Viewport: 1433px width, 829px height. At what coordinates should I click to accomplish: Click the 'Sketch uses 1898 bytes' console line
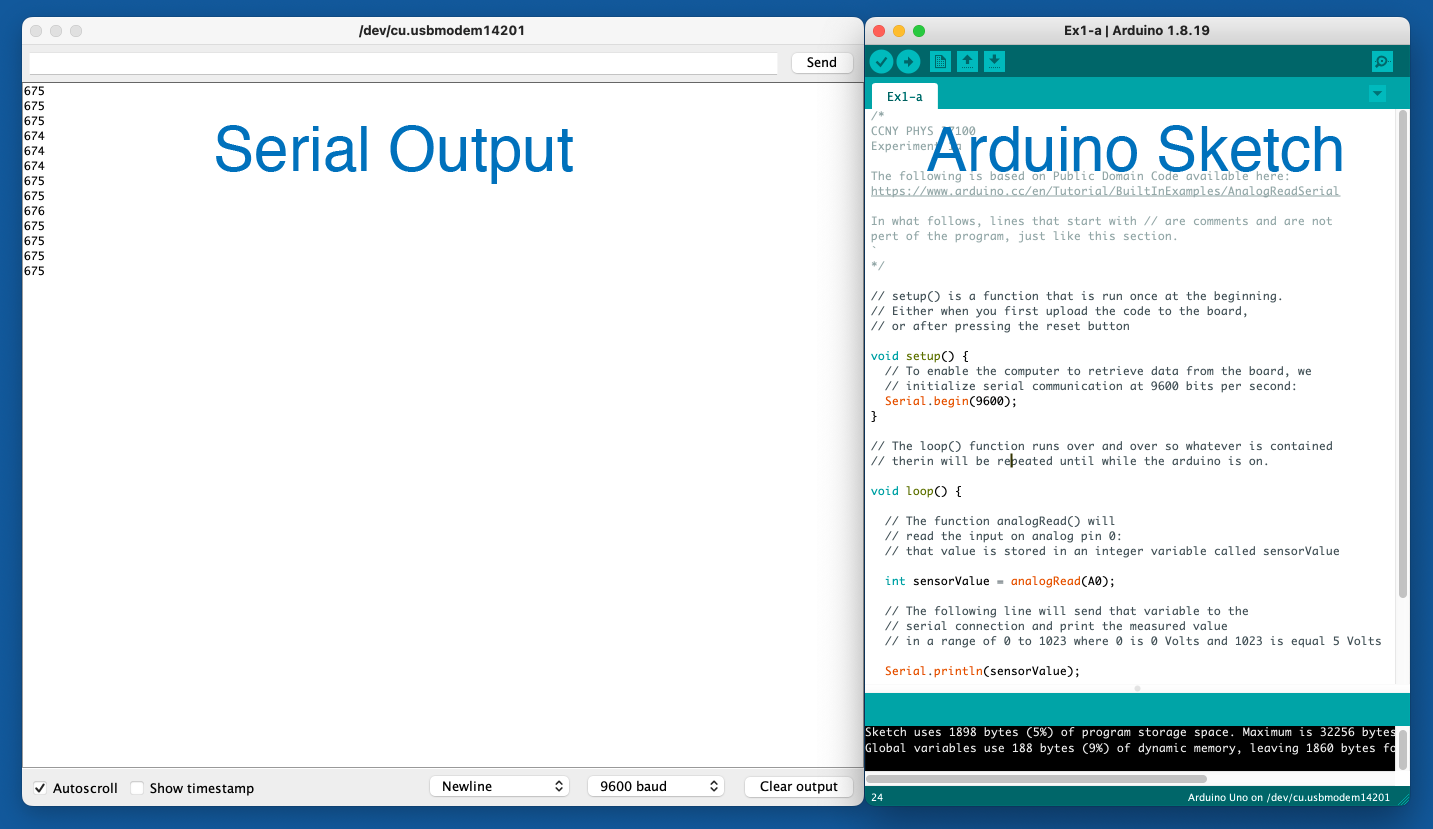[1130, 732]
